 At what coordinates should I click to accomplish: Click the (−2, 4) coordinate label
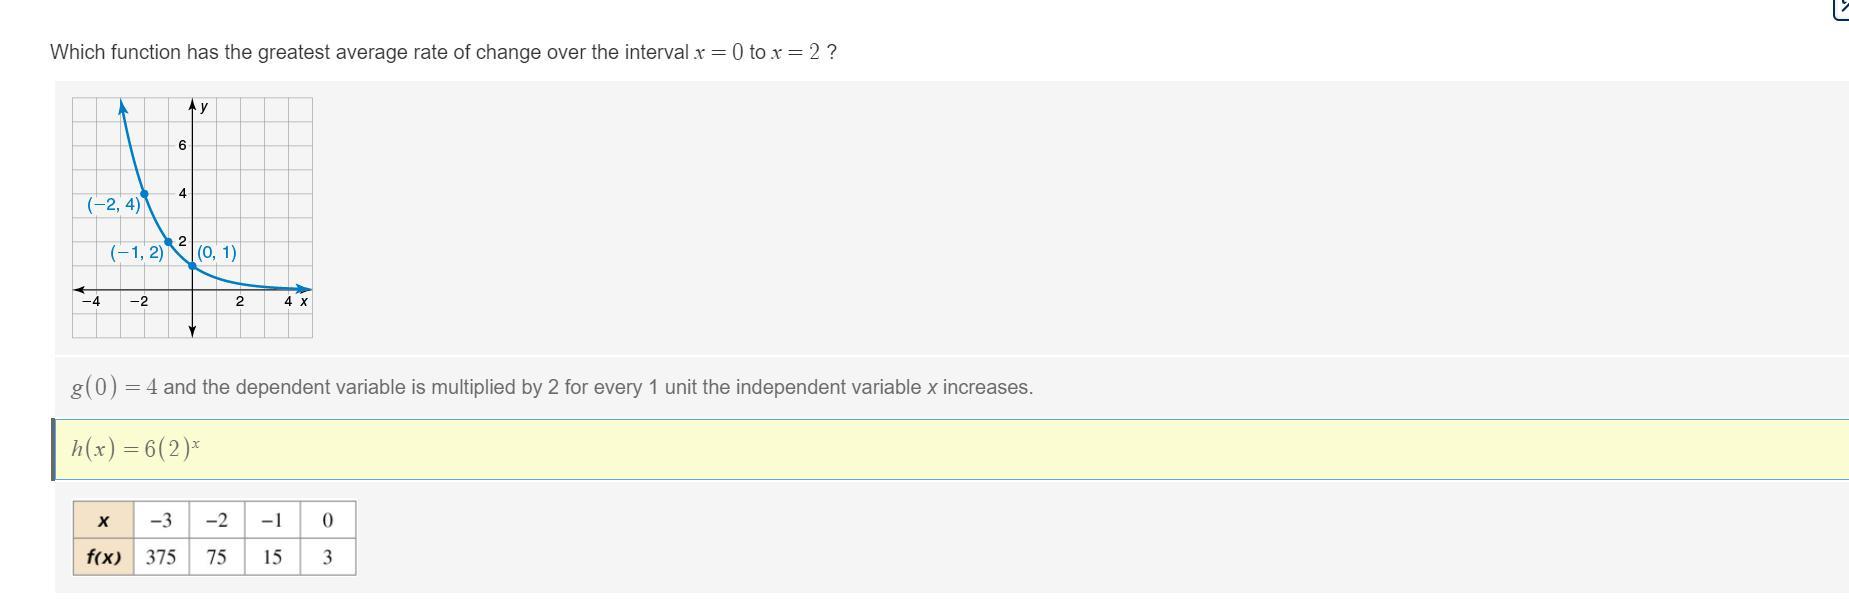[114, 205]
